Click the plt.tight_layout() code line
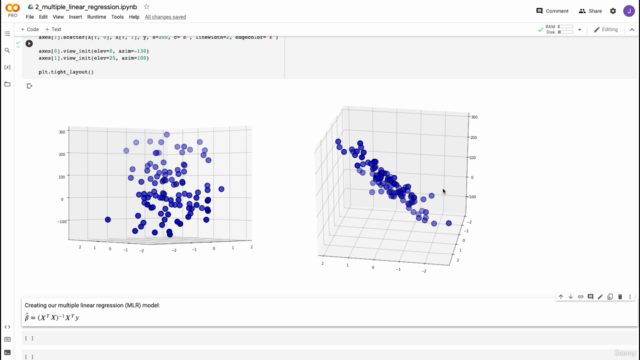The image size is (640, 360). point(66,72)
